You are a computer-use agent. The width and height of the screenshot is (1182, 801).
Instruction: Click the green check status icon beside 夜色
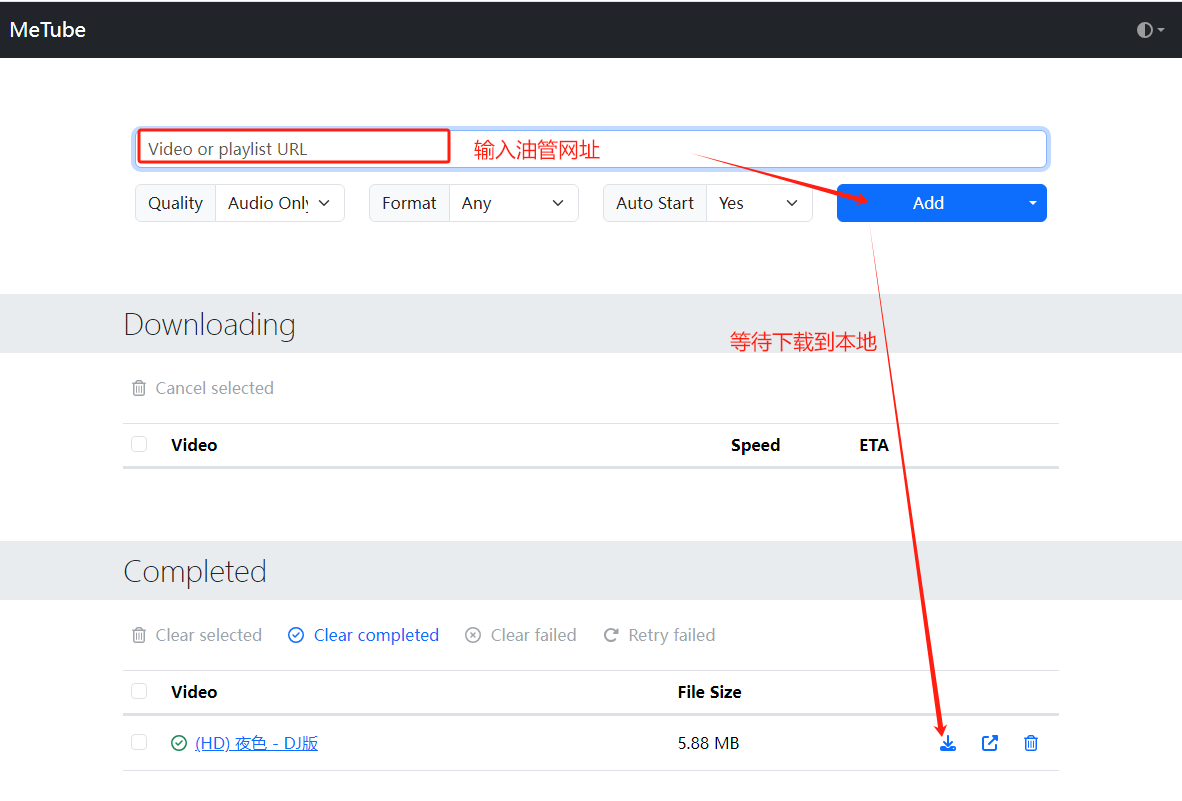point(179,743)
